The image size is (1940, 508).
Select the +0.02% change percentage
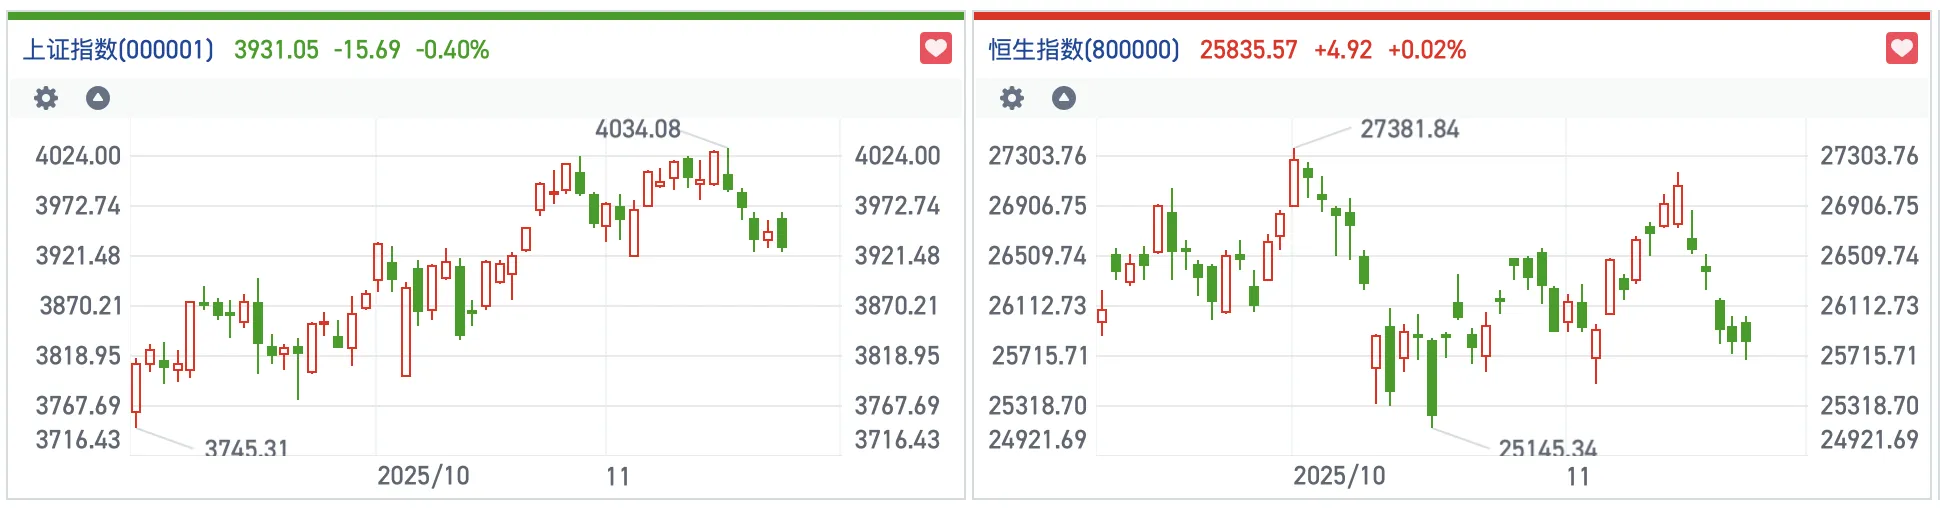tap(1426, 50)
